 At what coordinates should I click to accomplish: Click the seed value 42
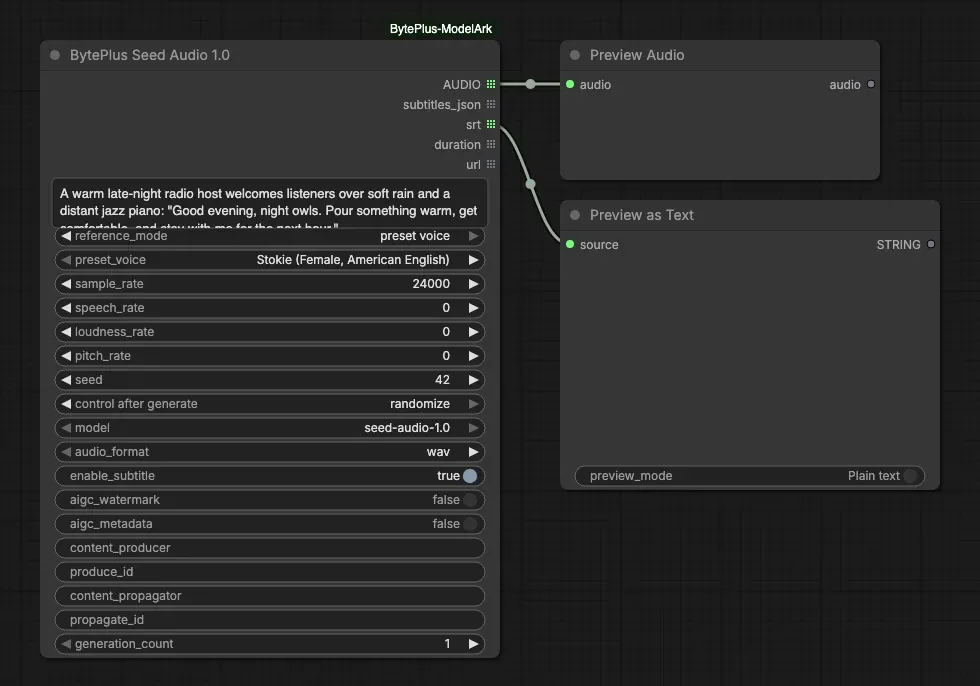click(x=442, y=380)
